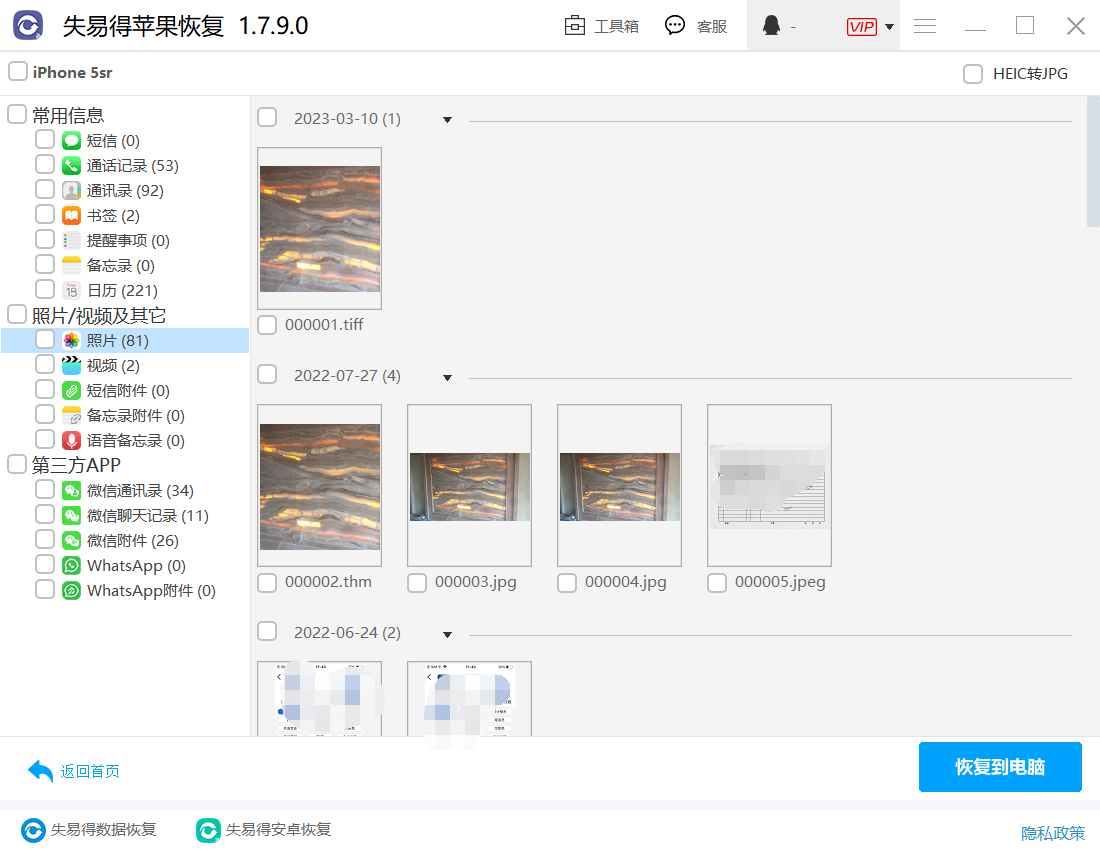Tick the checkbox for 000003.jpg
1100x850 pixels.
[x=417, y=583]
